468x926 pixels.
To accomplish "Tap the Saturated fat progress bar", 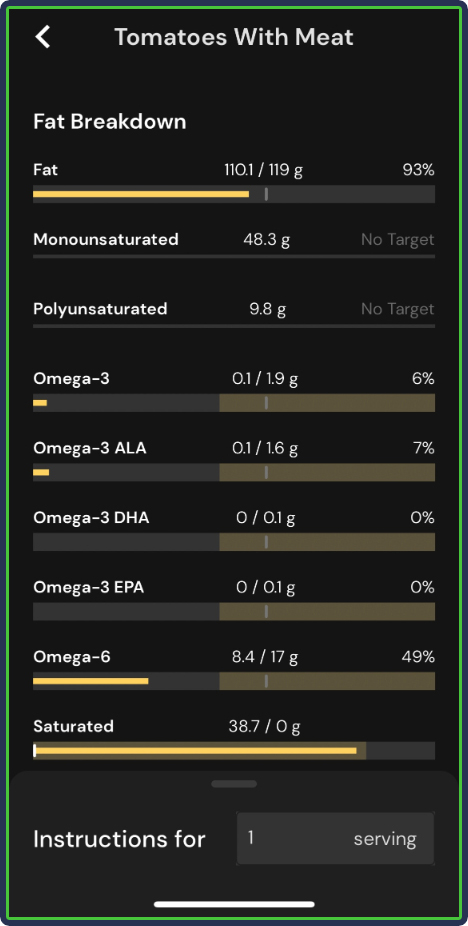I will click(234, 751).
